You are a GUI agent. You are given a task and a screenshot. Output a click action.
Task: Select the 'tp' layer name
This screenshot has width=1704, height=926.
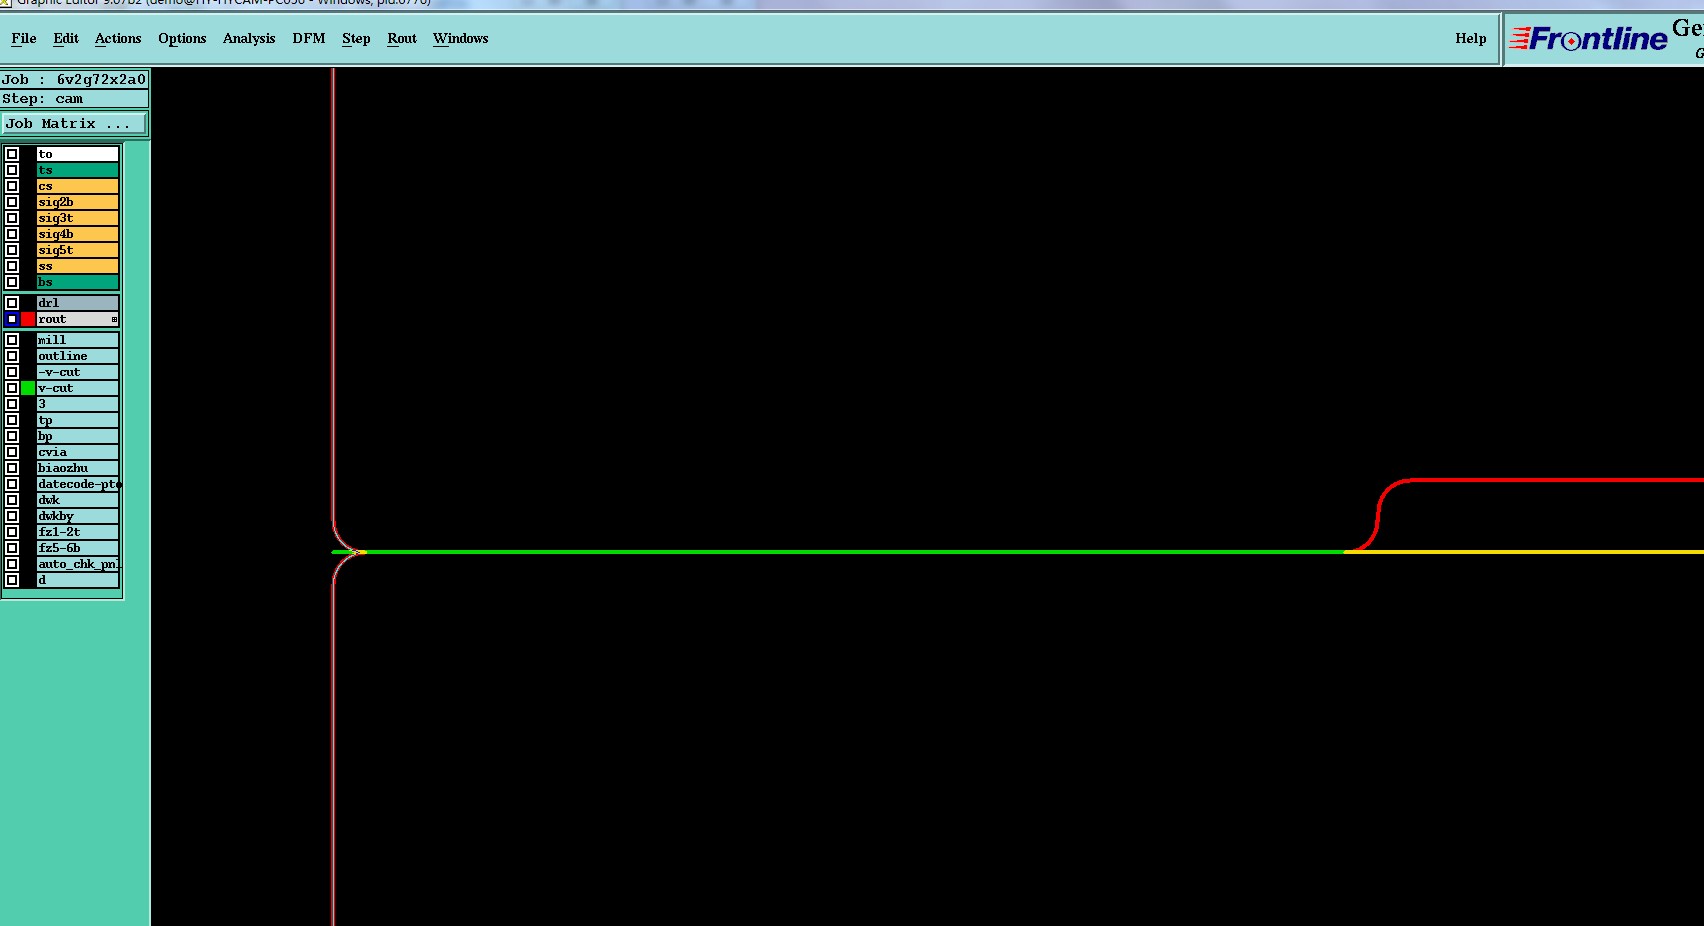78,420
